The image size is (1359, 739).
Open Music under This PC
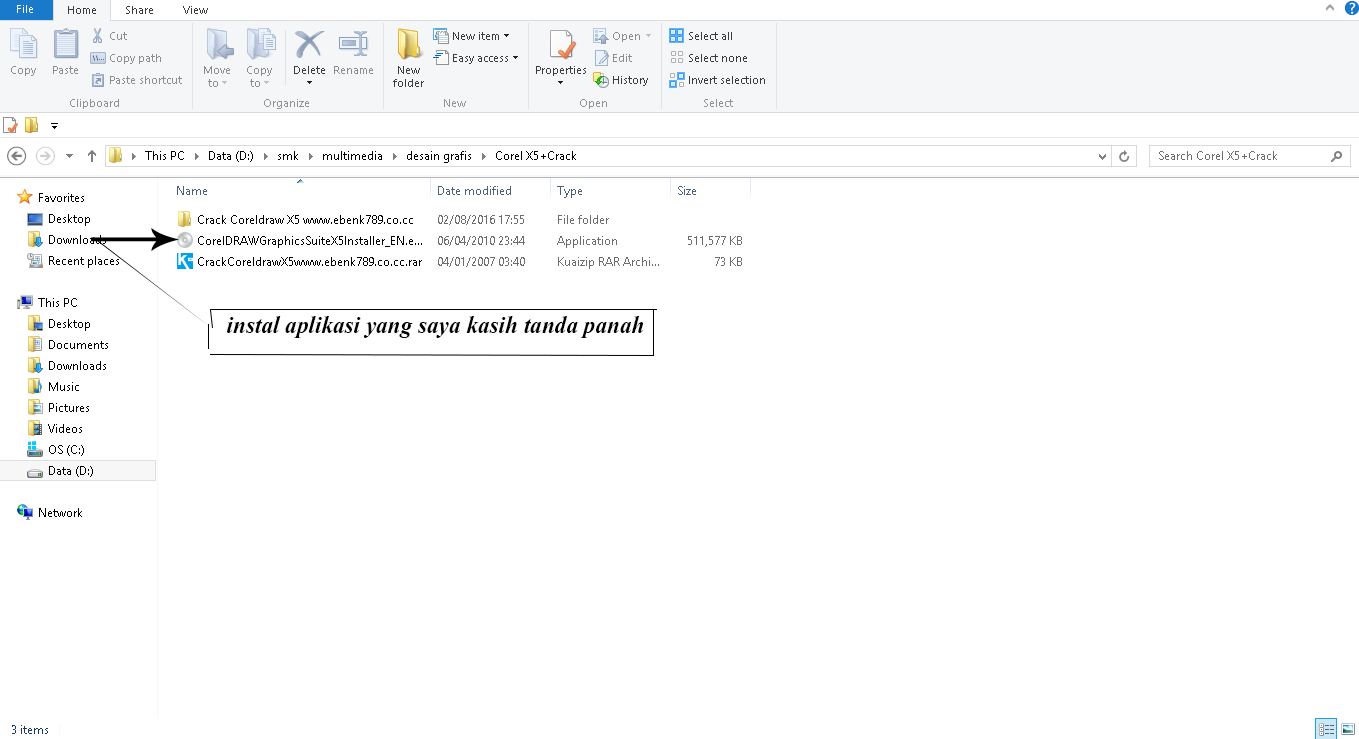[x=54, y=387]
